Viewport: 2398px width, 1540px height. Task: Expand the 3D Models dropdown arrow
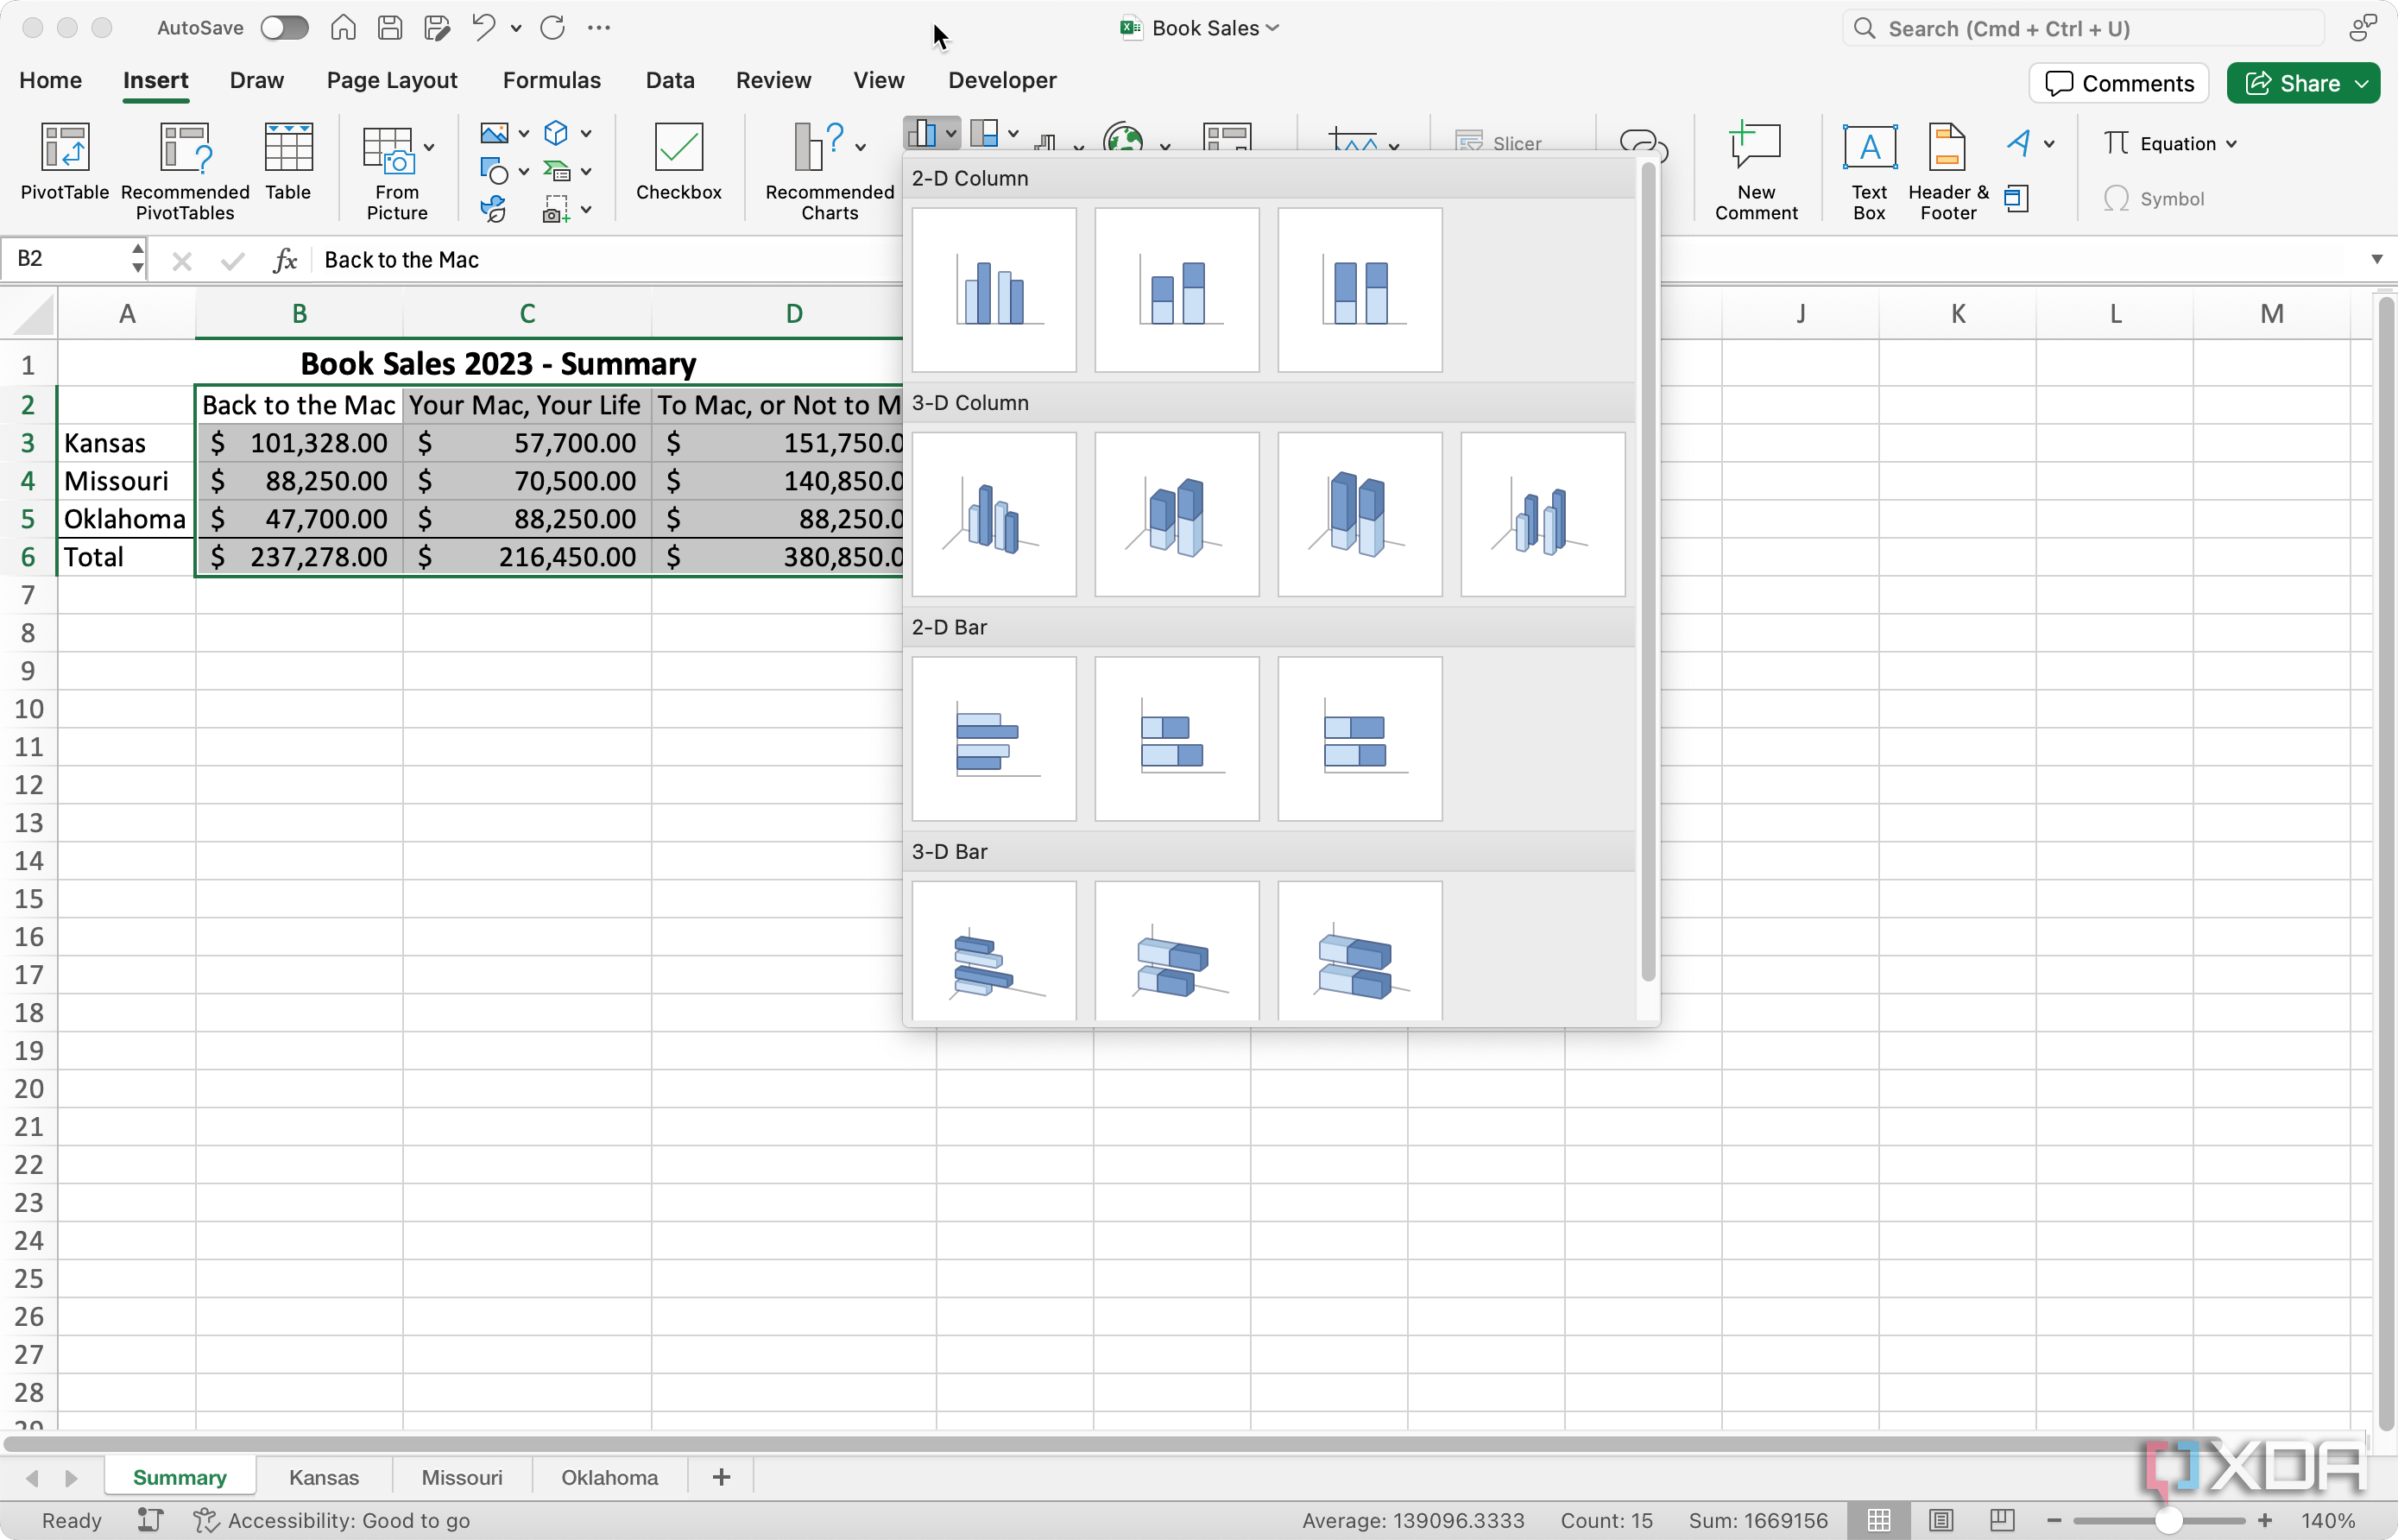(x=586, y=134)
